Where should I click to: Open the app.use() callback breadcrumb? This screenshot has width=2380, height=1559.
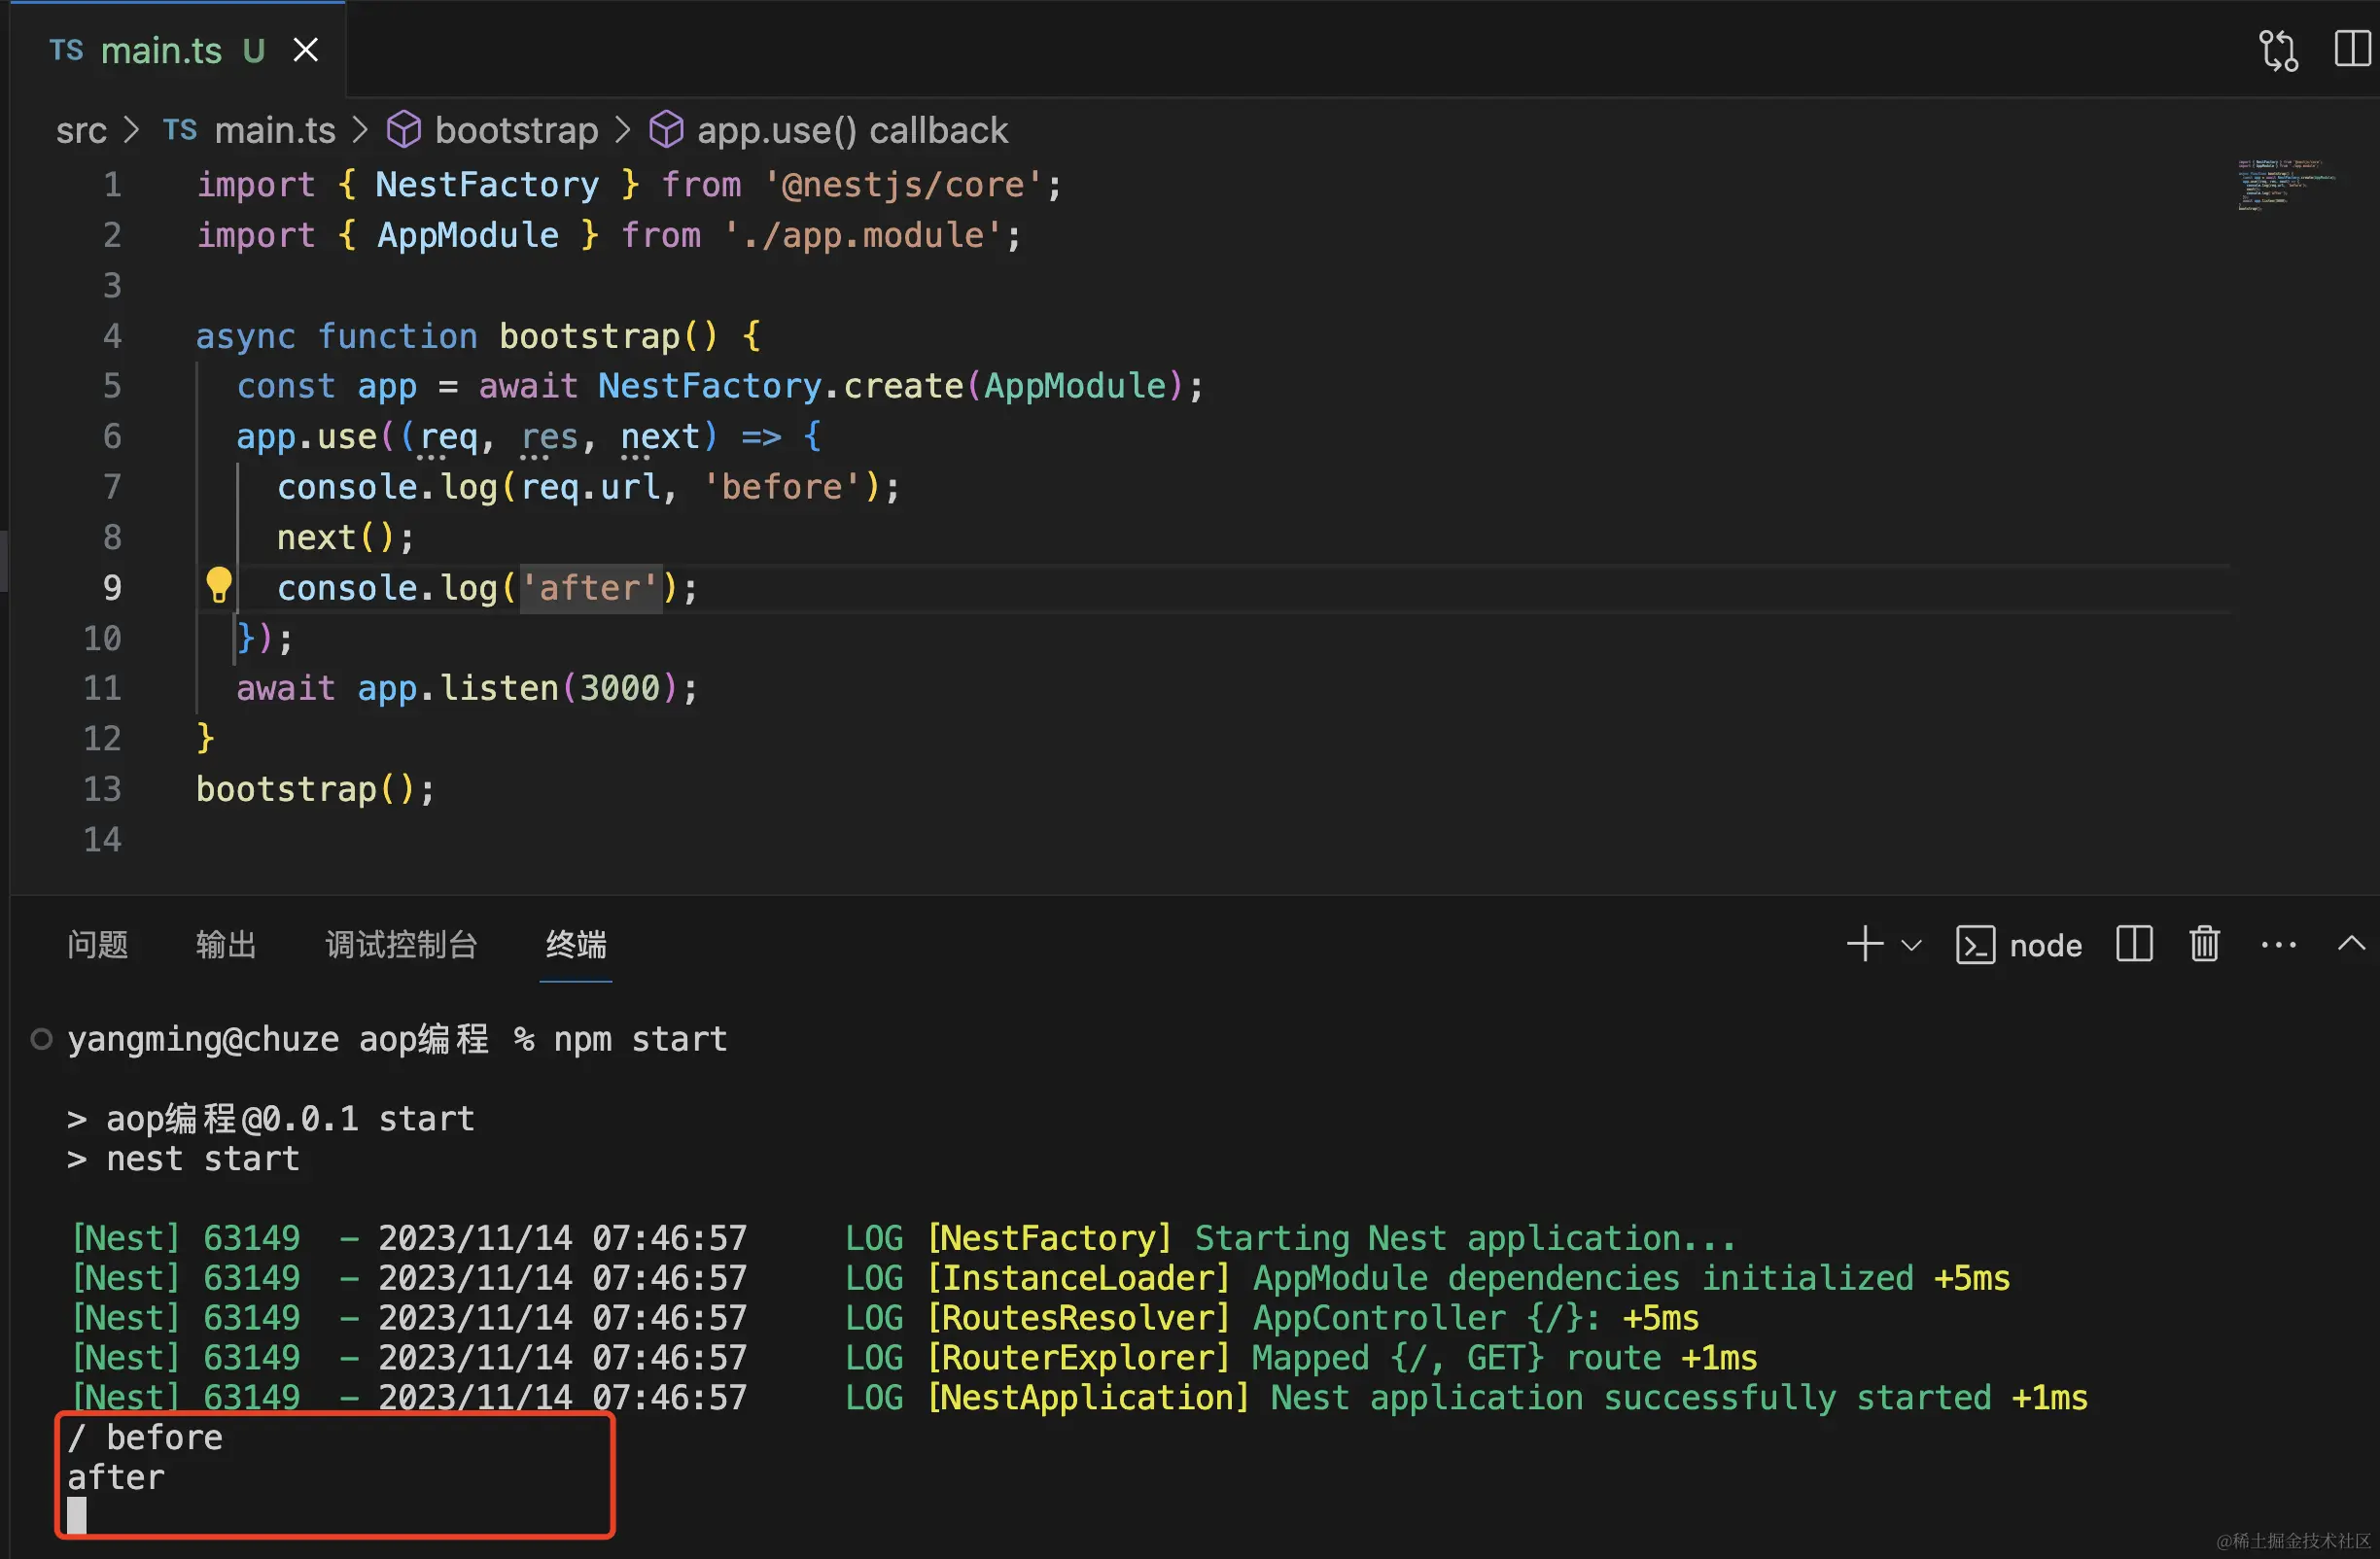click(852, 130)
